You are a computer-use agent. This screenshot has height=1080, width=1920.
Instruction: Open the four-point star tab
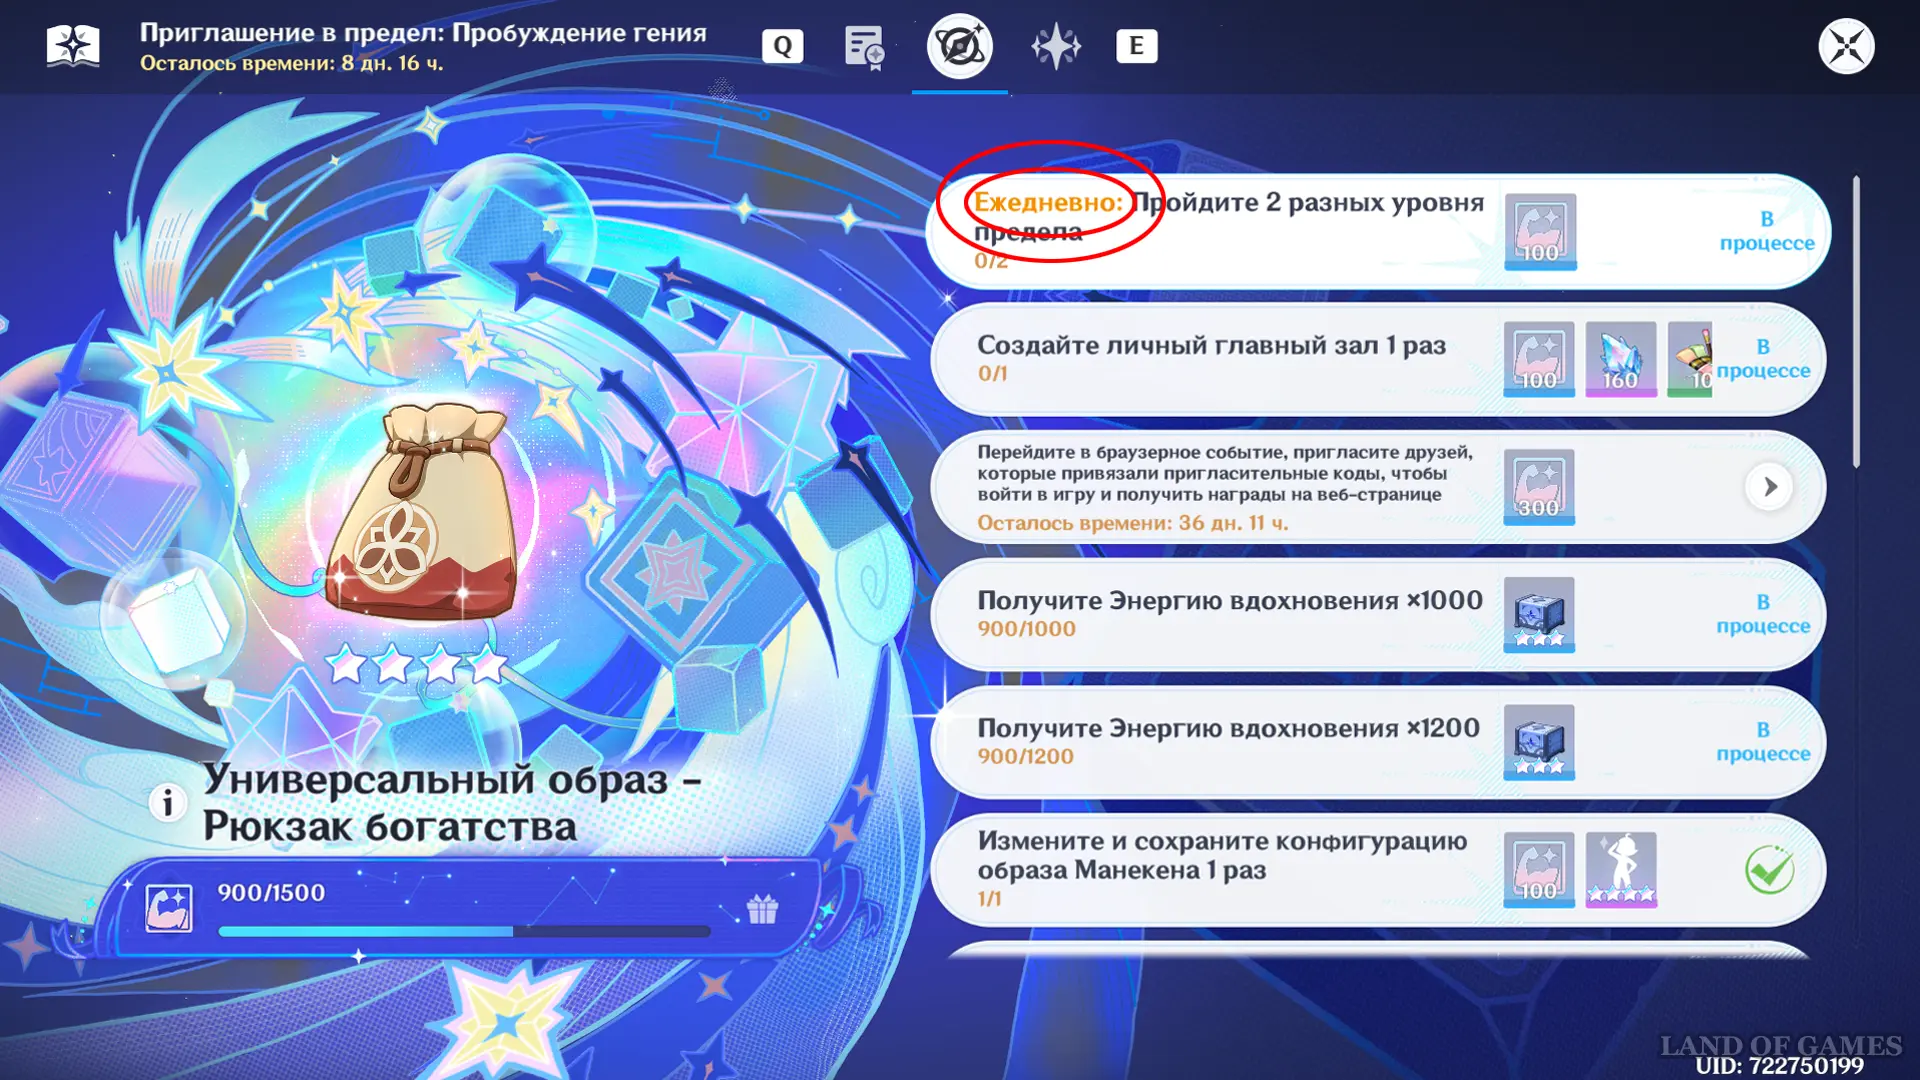tap(1056, 46)
